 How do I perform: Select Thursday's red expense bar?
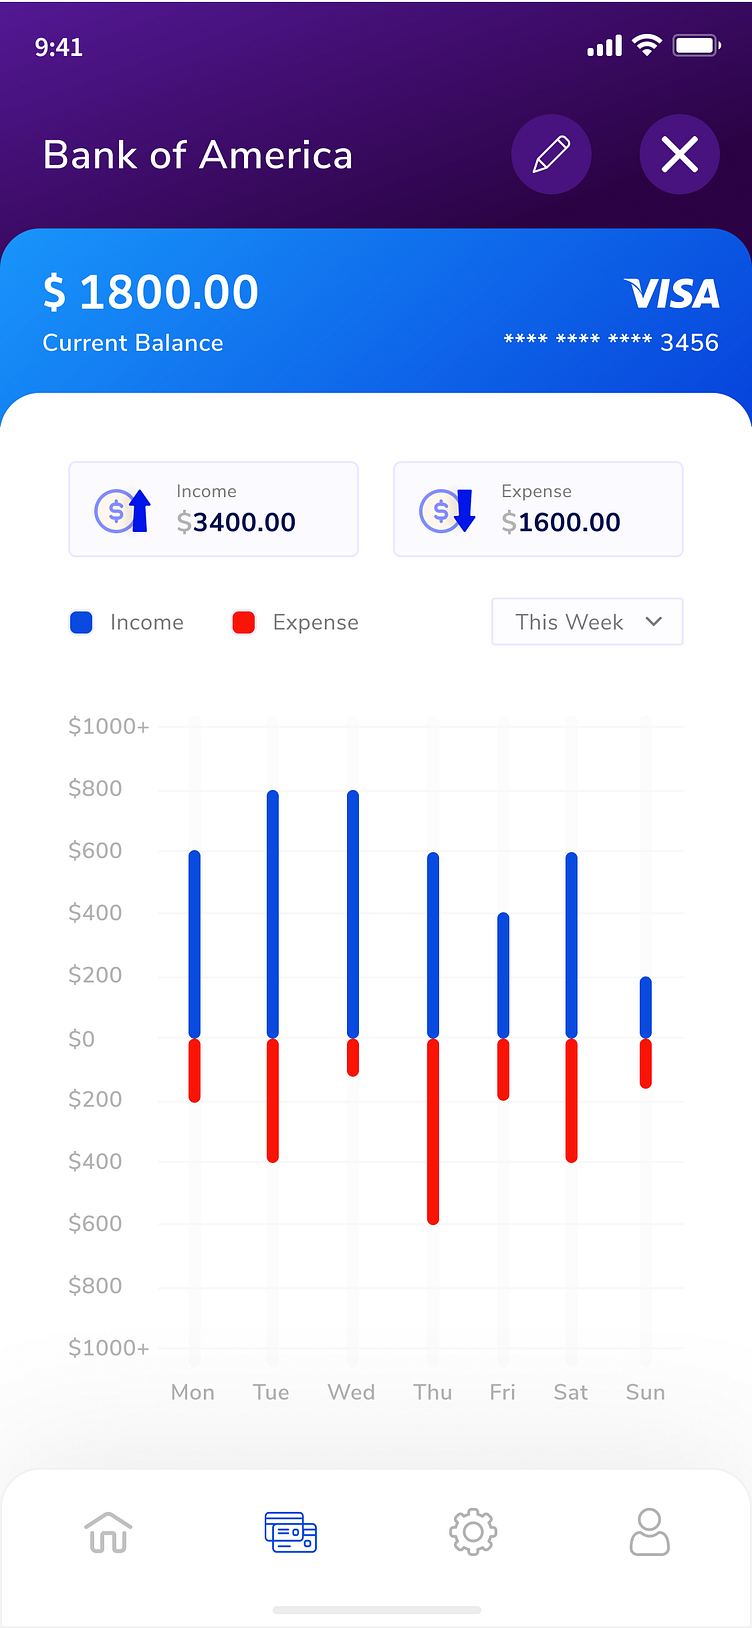433,1131
